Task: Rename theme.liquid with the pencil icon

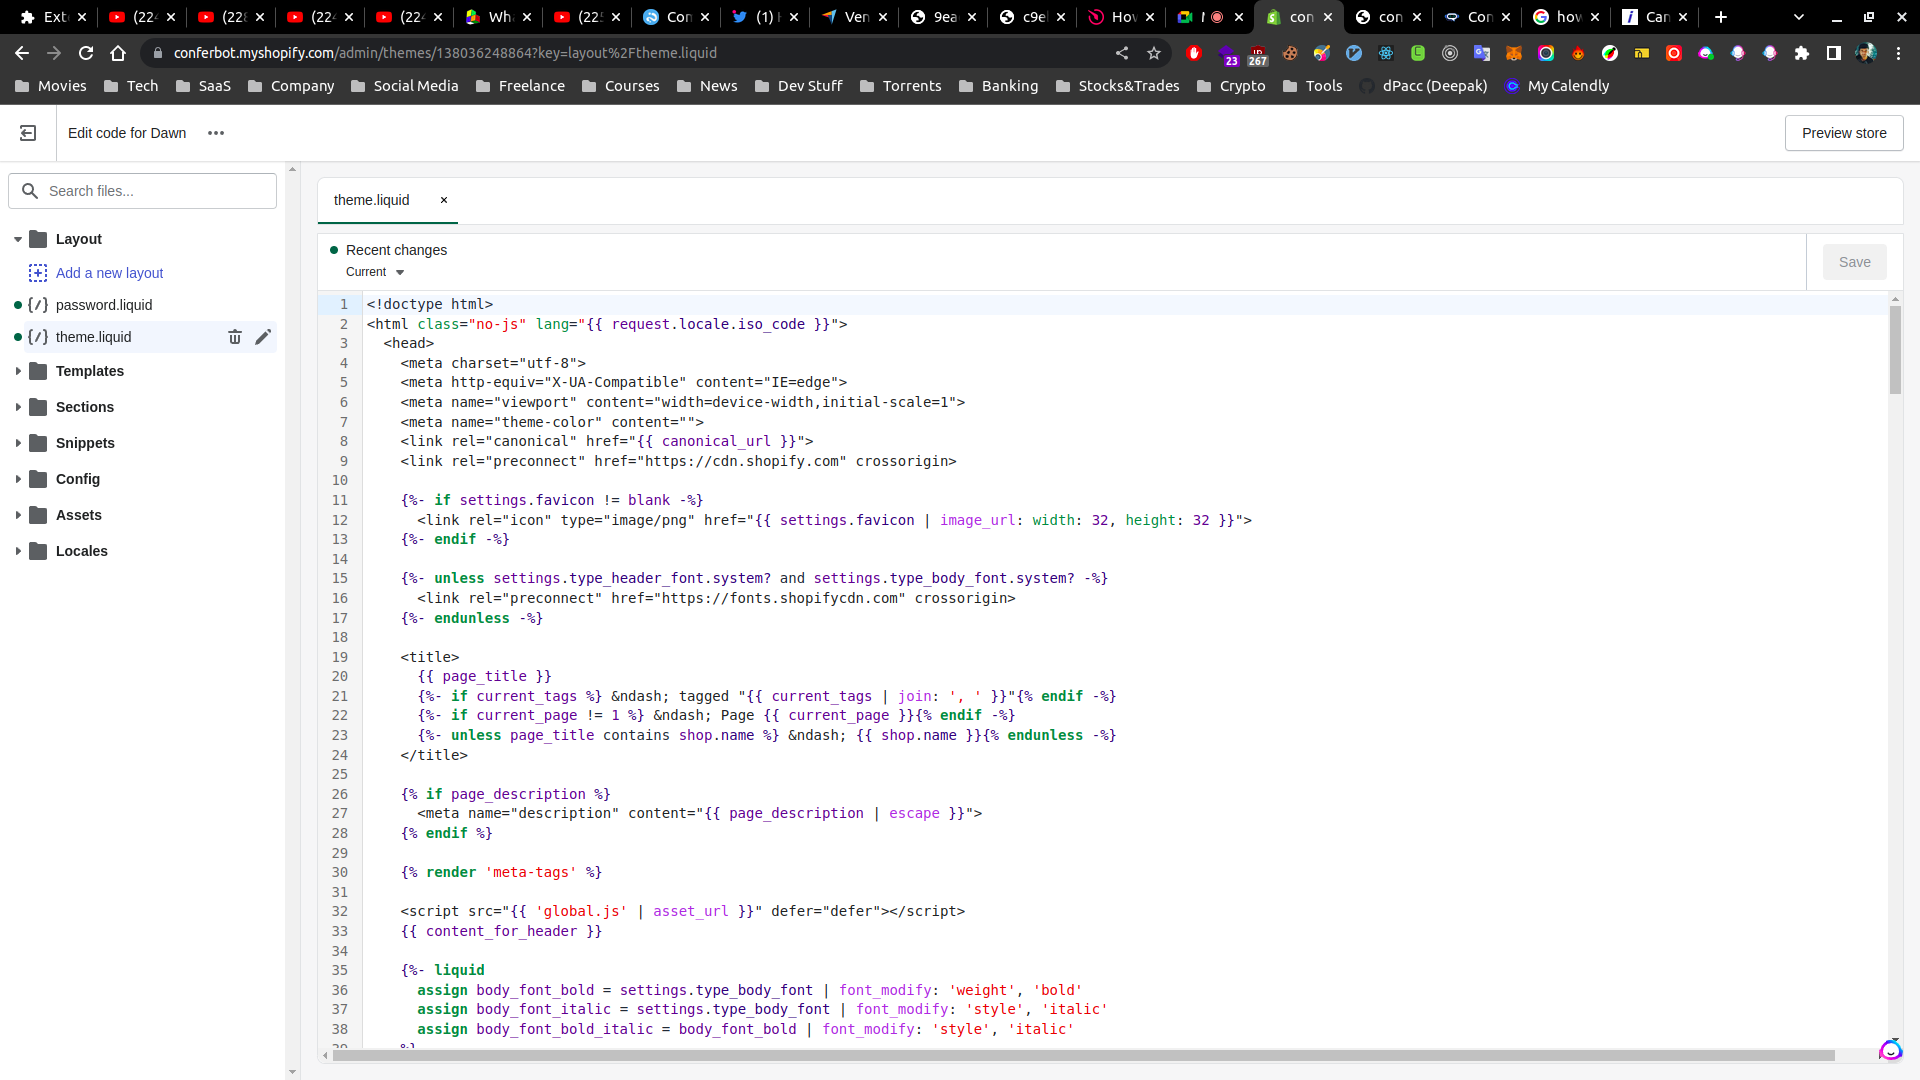Action: pyautogui.click(x=263, y=337)
